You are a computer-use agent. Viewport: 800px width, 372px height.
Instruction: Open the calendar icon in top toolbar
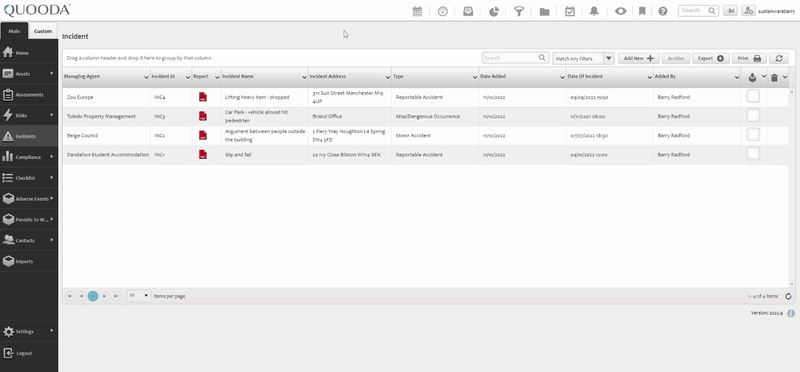[417, 11]
